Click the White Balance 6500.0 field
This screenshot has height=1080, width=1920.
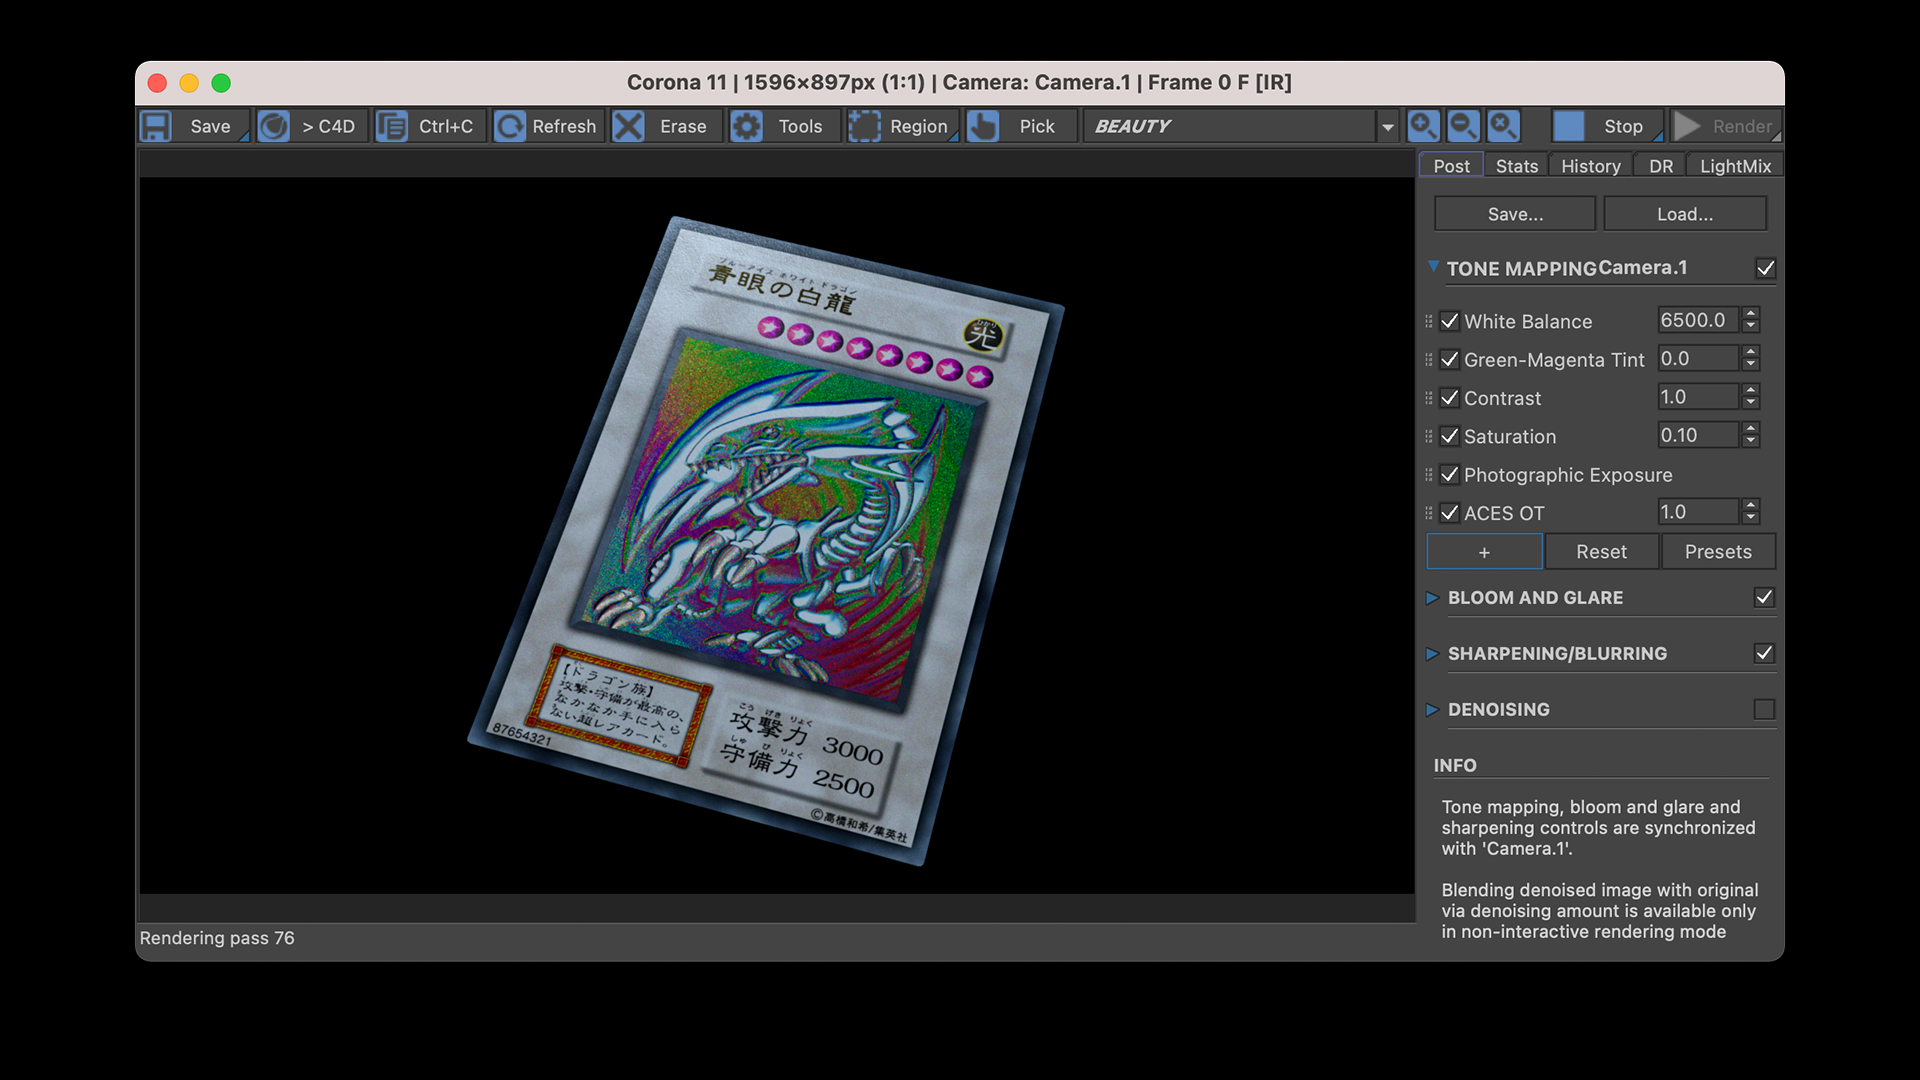1698,320
